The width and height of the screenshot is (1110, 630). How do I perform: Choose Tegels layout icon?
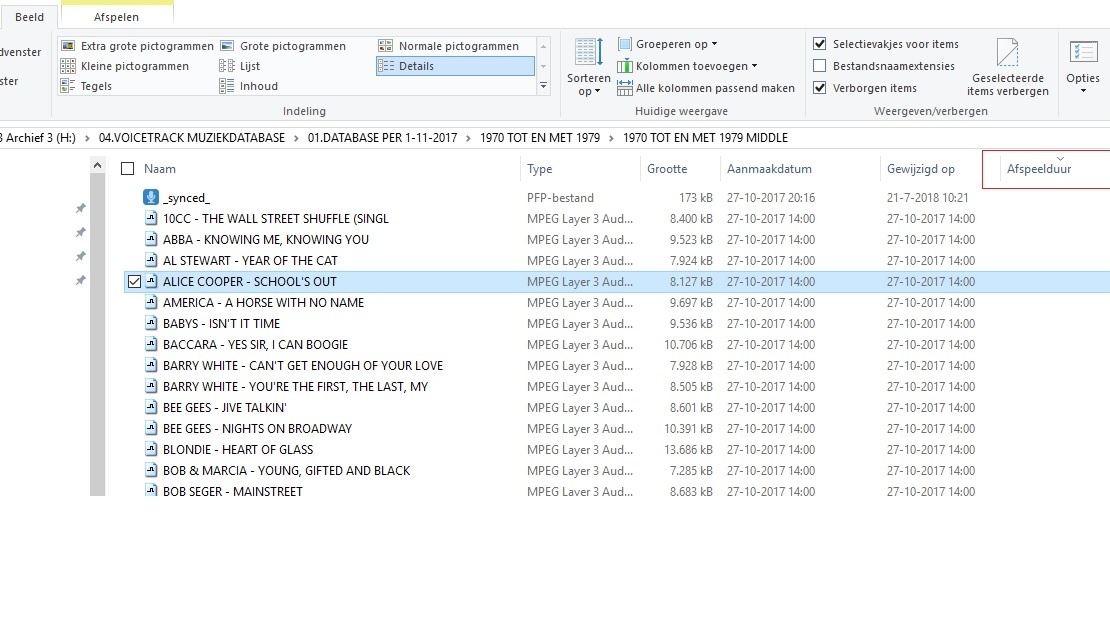point(68,86)
